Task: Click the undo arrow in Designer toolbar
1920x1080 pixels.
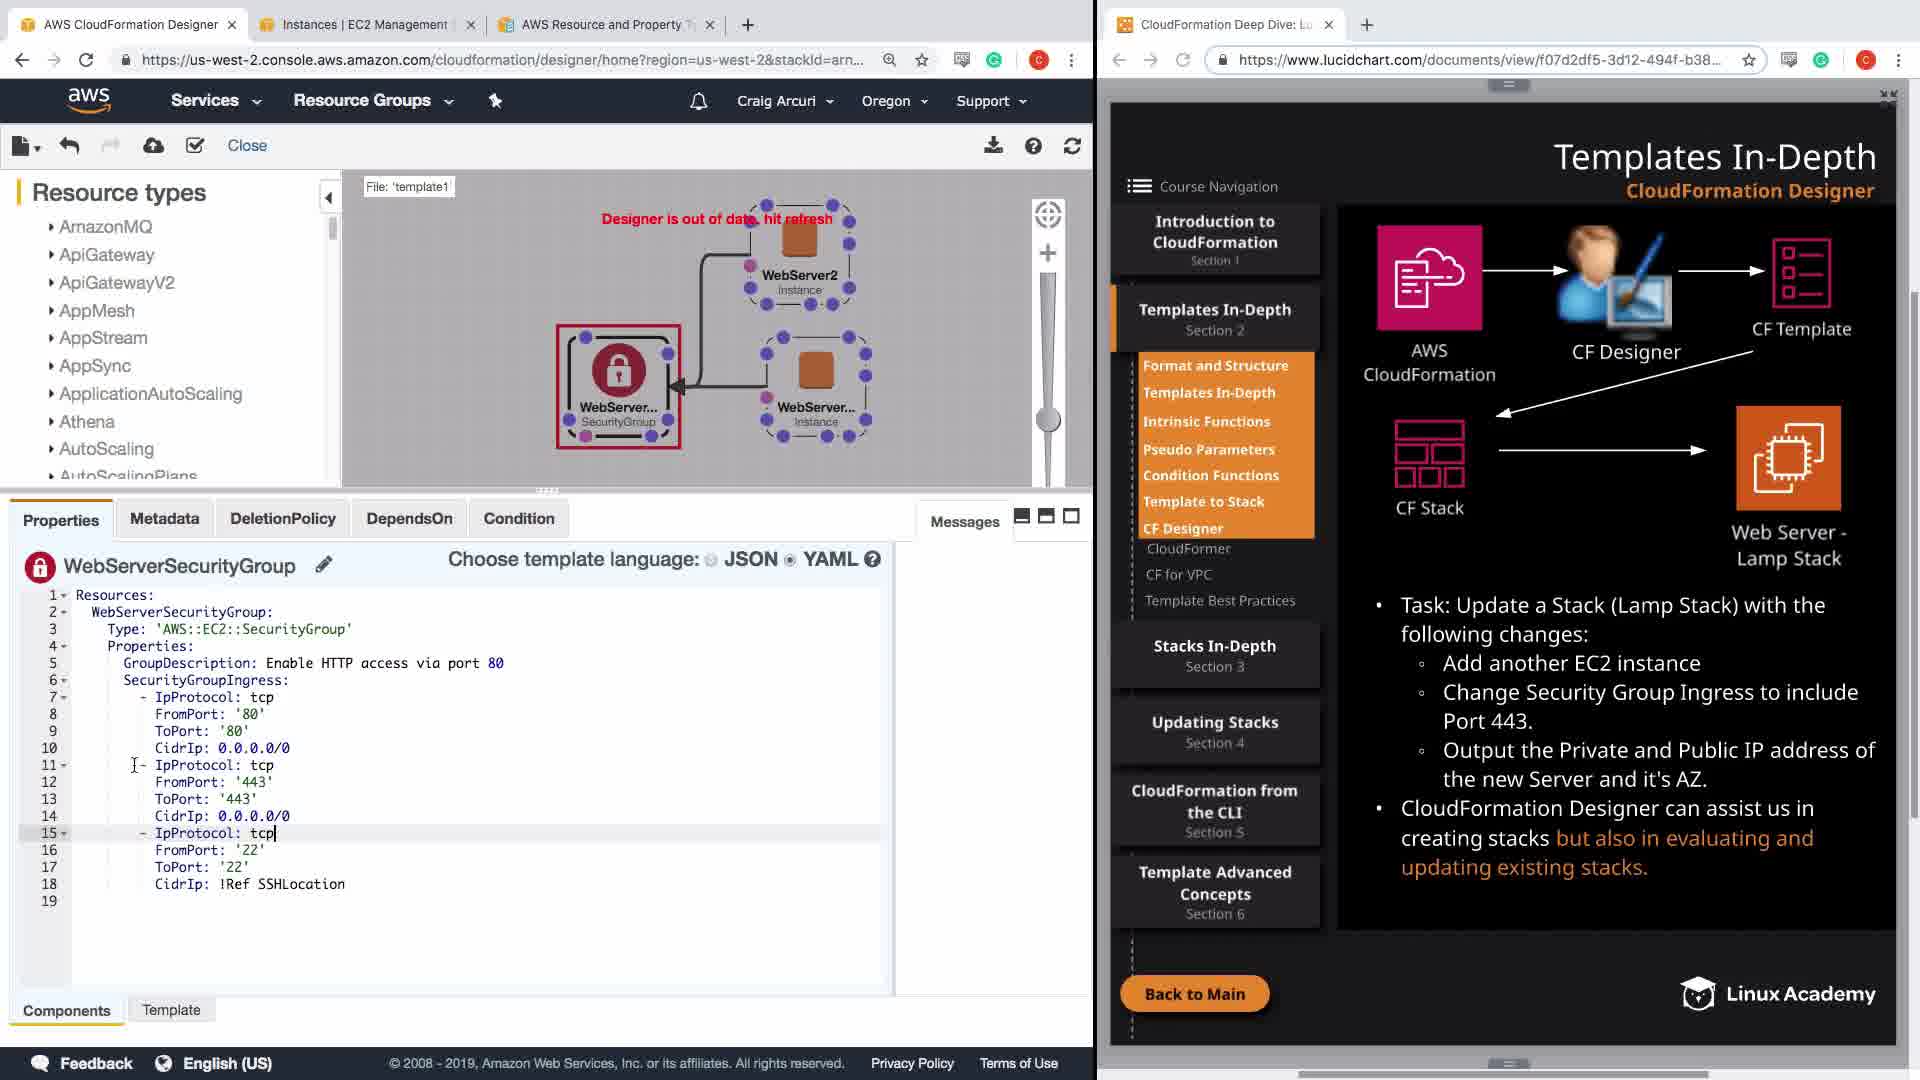Action: click(69, 146)
